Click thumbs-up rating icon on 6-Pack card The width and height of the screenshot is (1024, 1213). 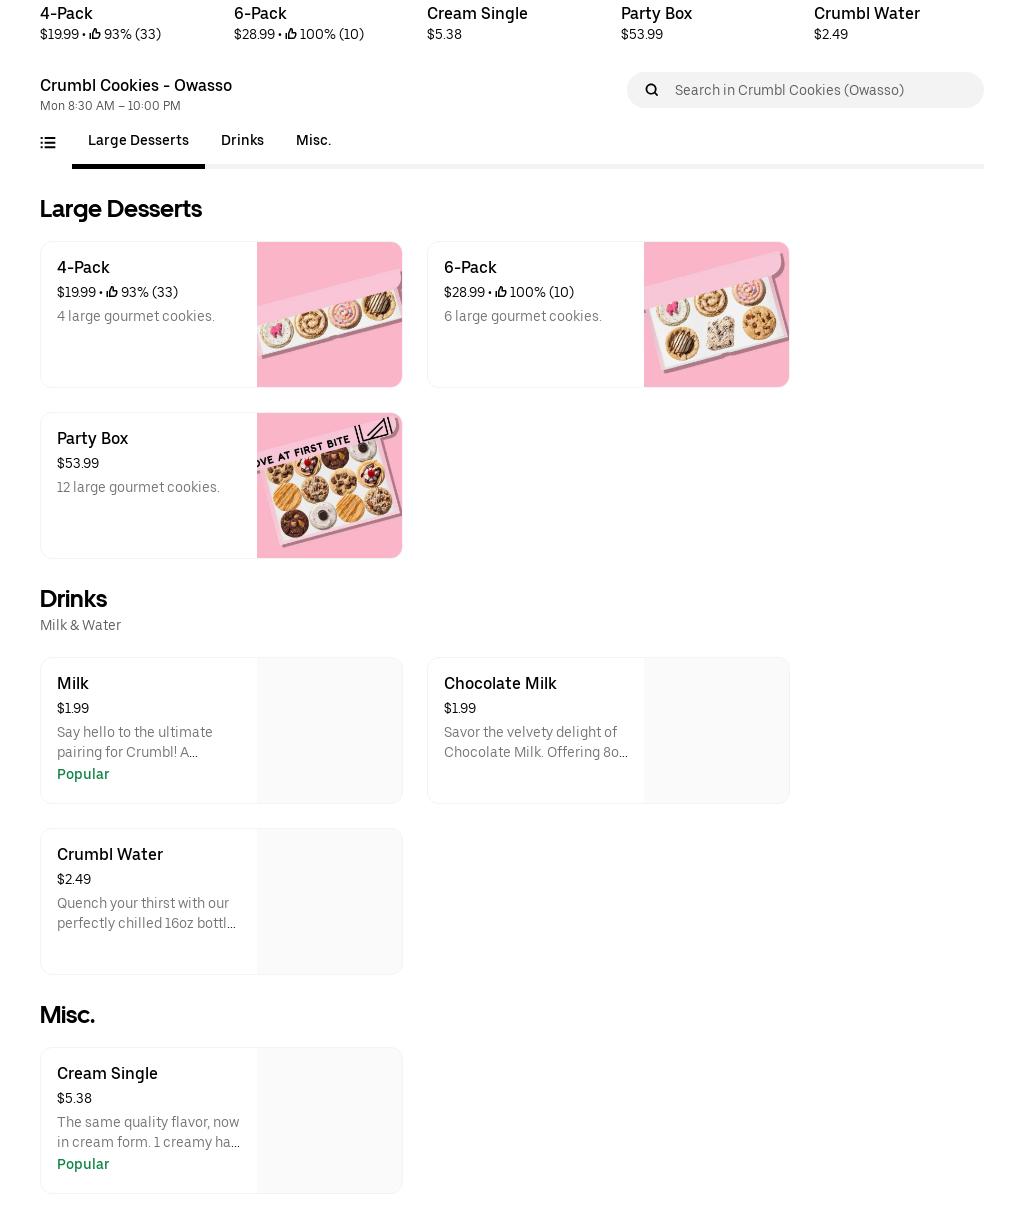point(501,292)
